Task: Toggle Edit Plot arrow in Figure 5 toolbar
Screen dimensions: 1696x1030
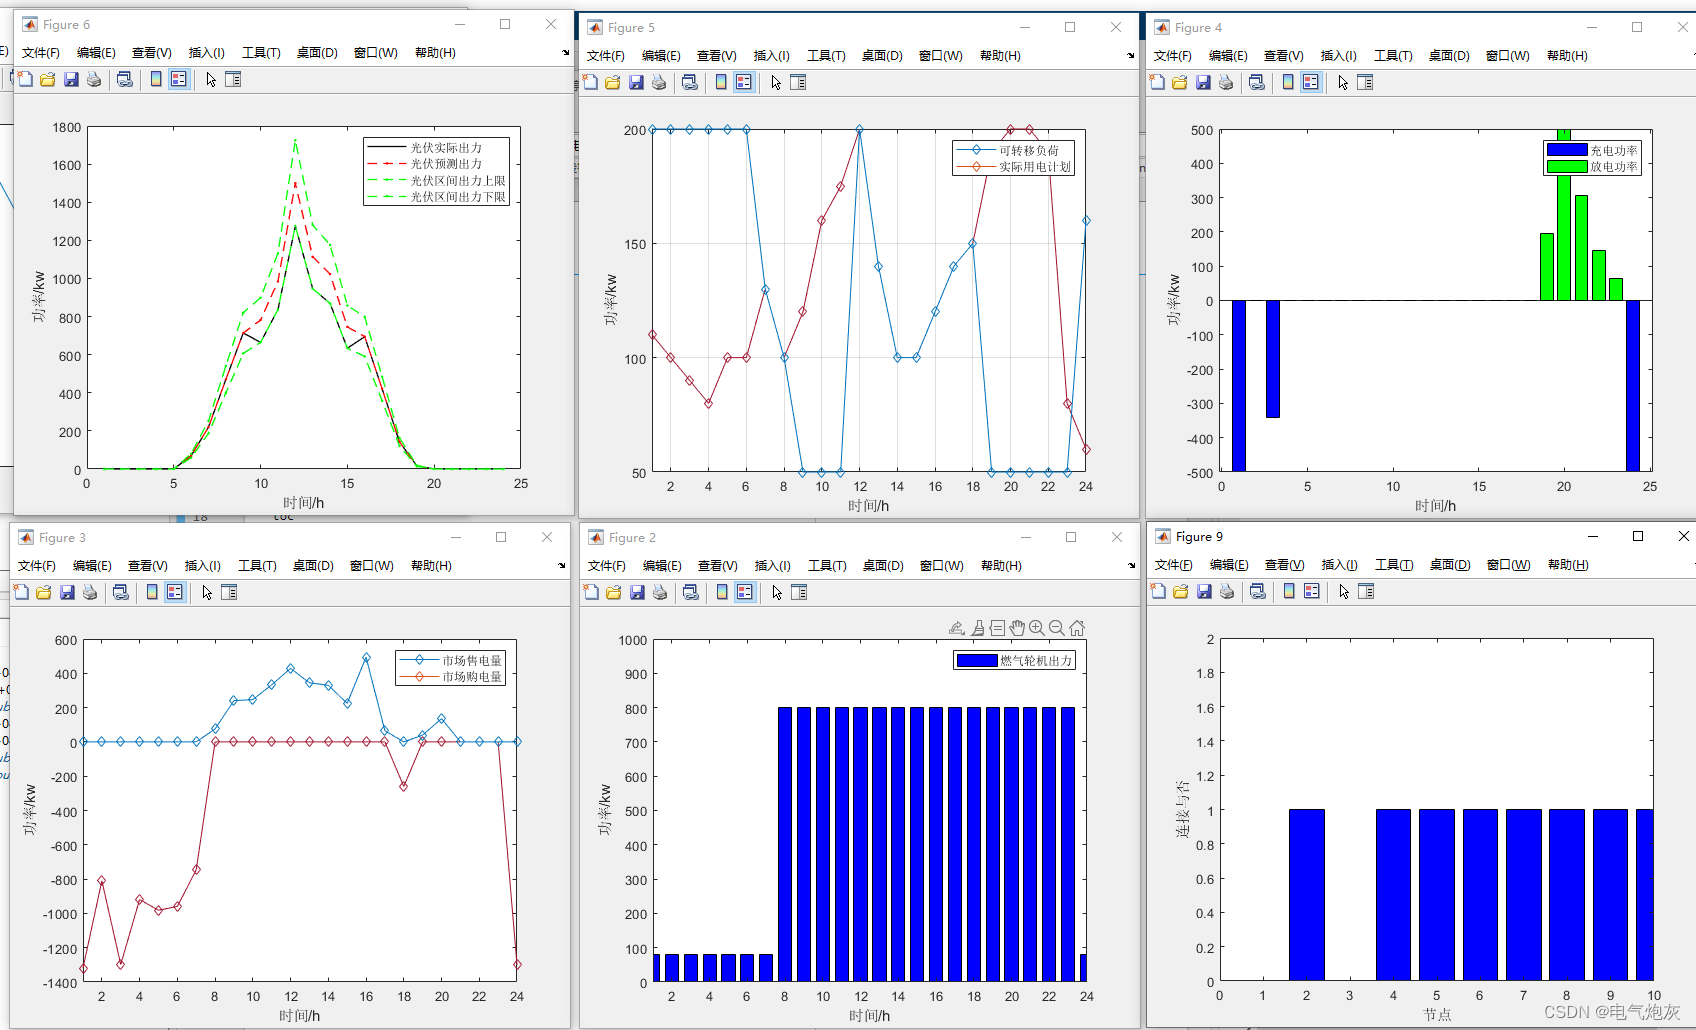Action: coord(776,82)
